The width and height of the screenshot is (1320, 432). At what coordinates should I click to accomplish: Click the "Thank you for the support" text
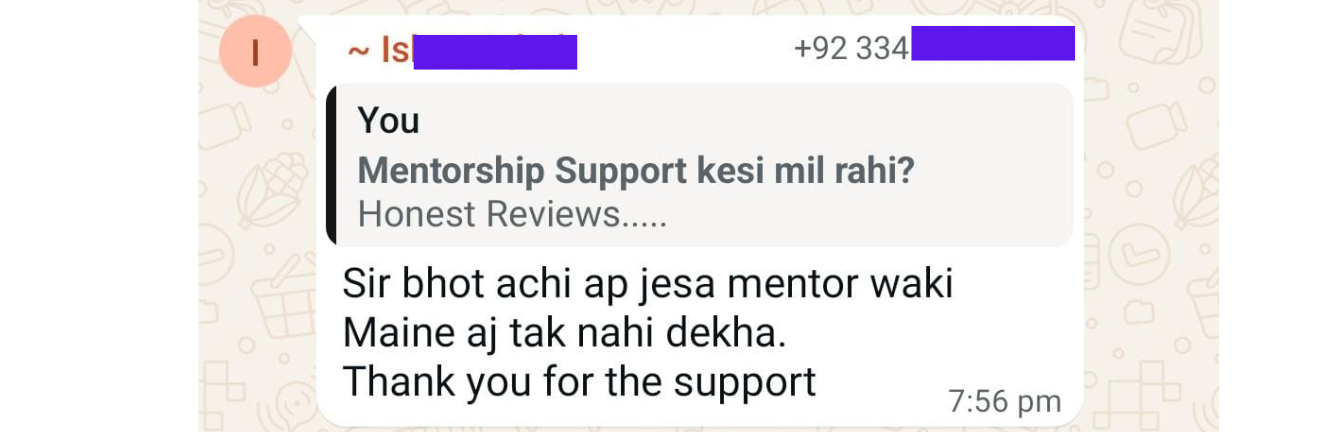pos(580,381)
